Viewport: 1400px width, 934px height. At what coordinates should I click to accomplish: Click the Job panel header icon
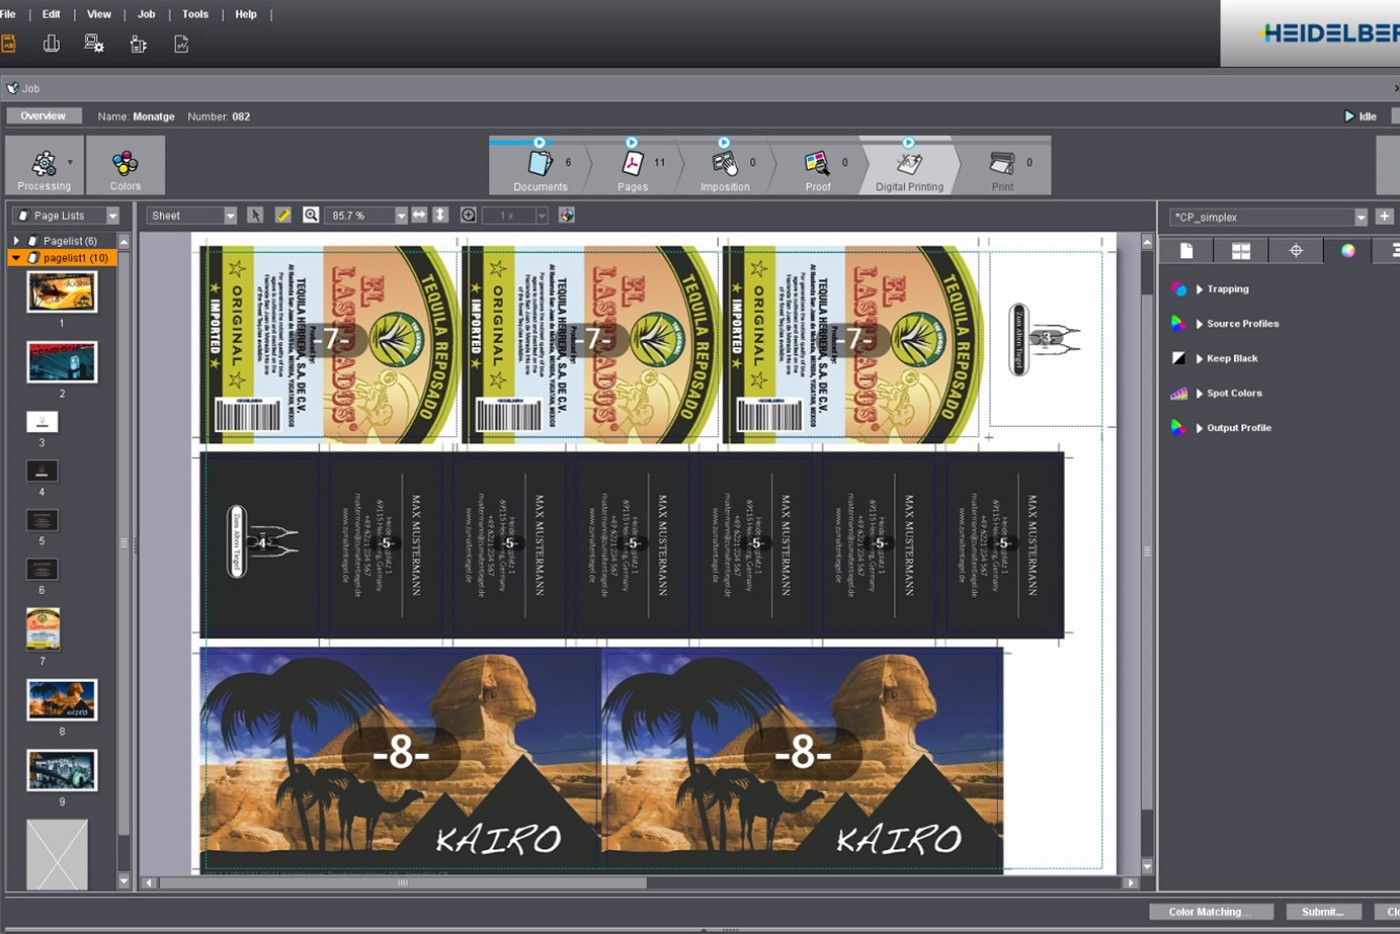[x=13, y=88]
